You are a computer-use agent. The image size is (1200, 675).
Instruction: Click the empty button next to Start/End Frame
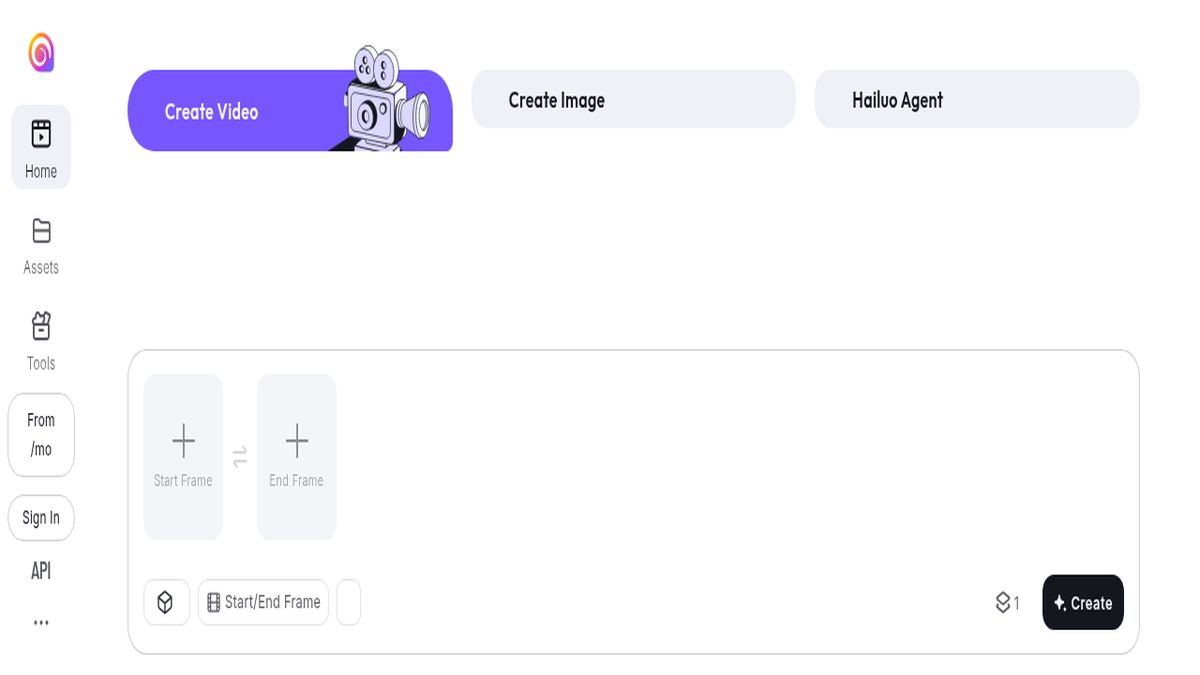click(348, 602)
